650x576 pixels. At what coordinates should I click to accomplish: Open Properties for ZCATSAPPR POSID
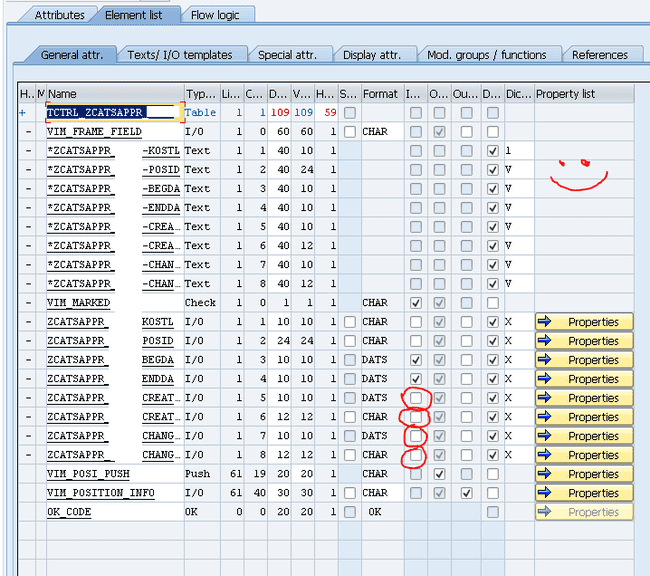coord(584,341)
